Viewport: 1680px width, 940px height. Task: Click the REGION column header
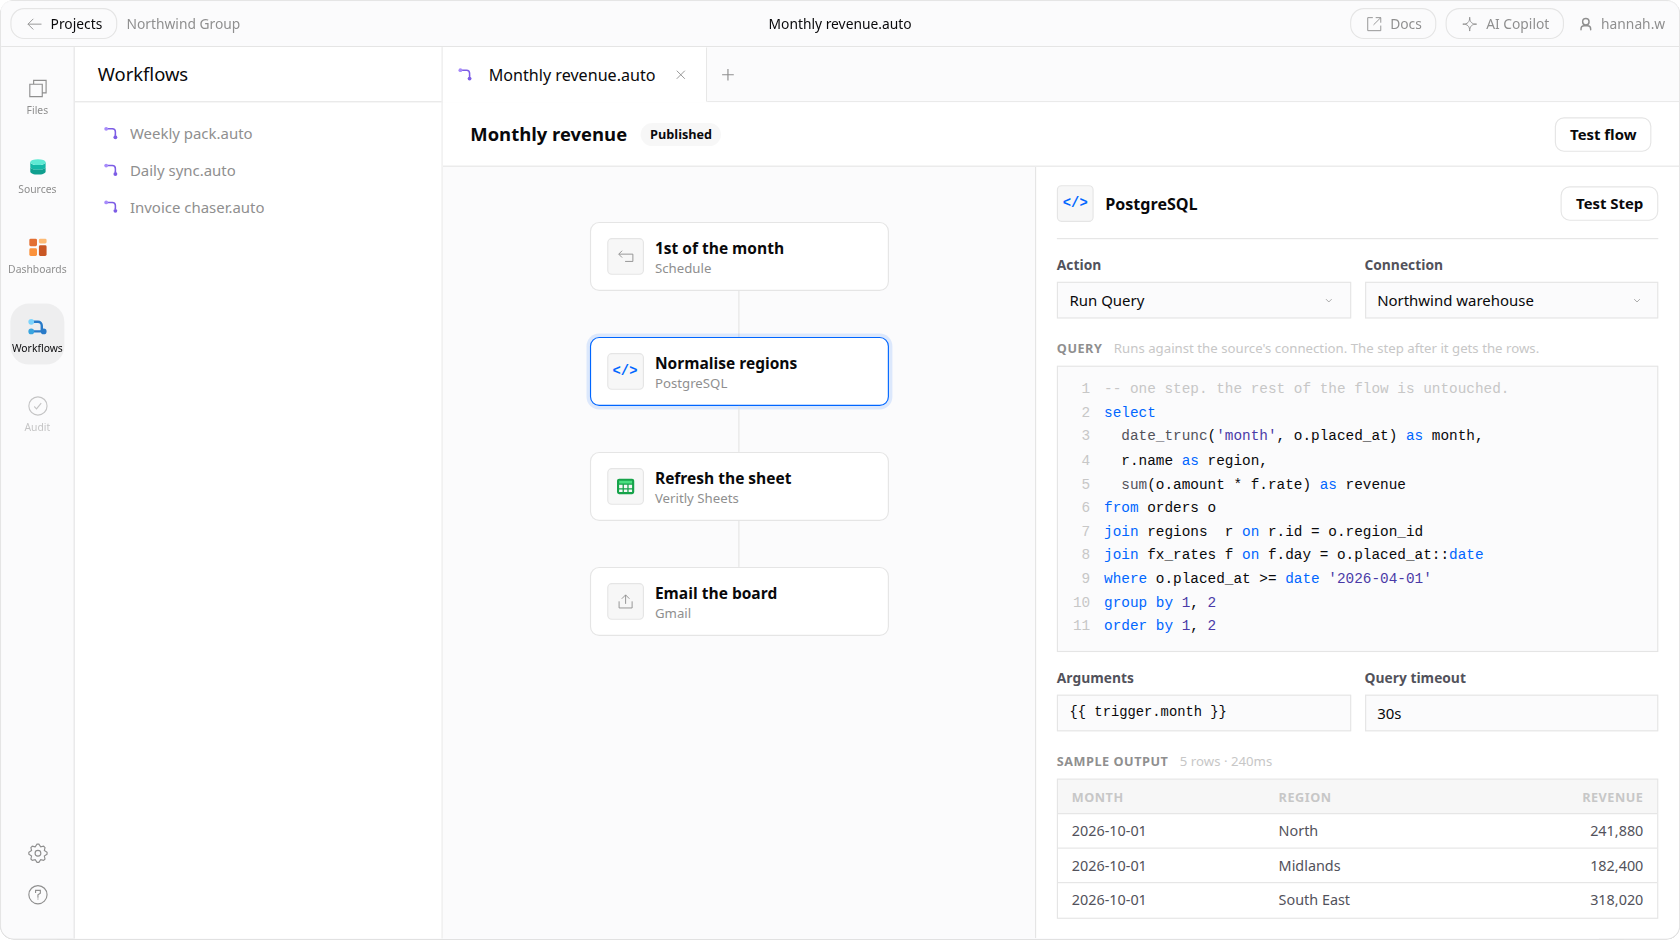tap(1304, 798)
